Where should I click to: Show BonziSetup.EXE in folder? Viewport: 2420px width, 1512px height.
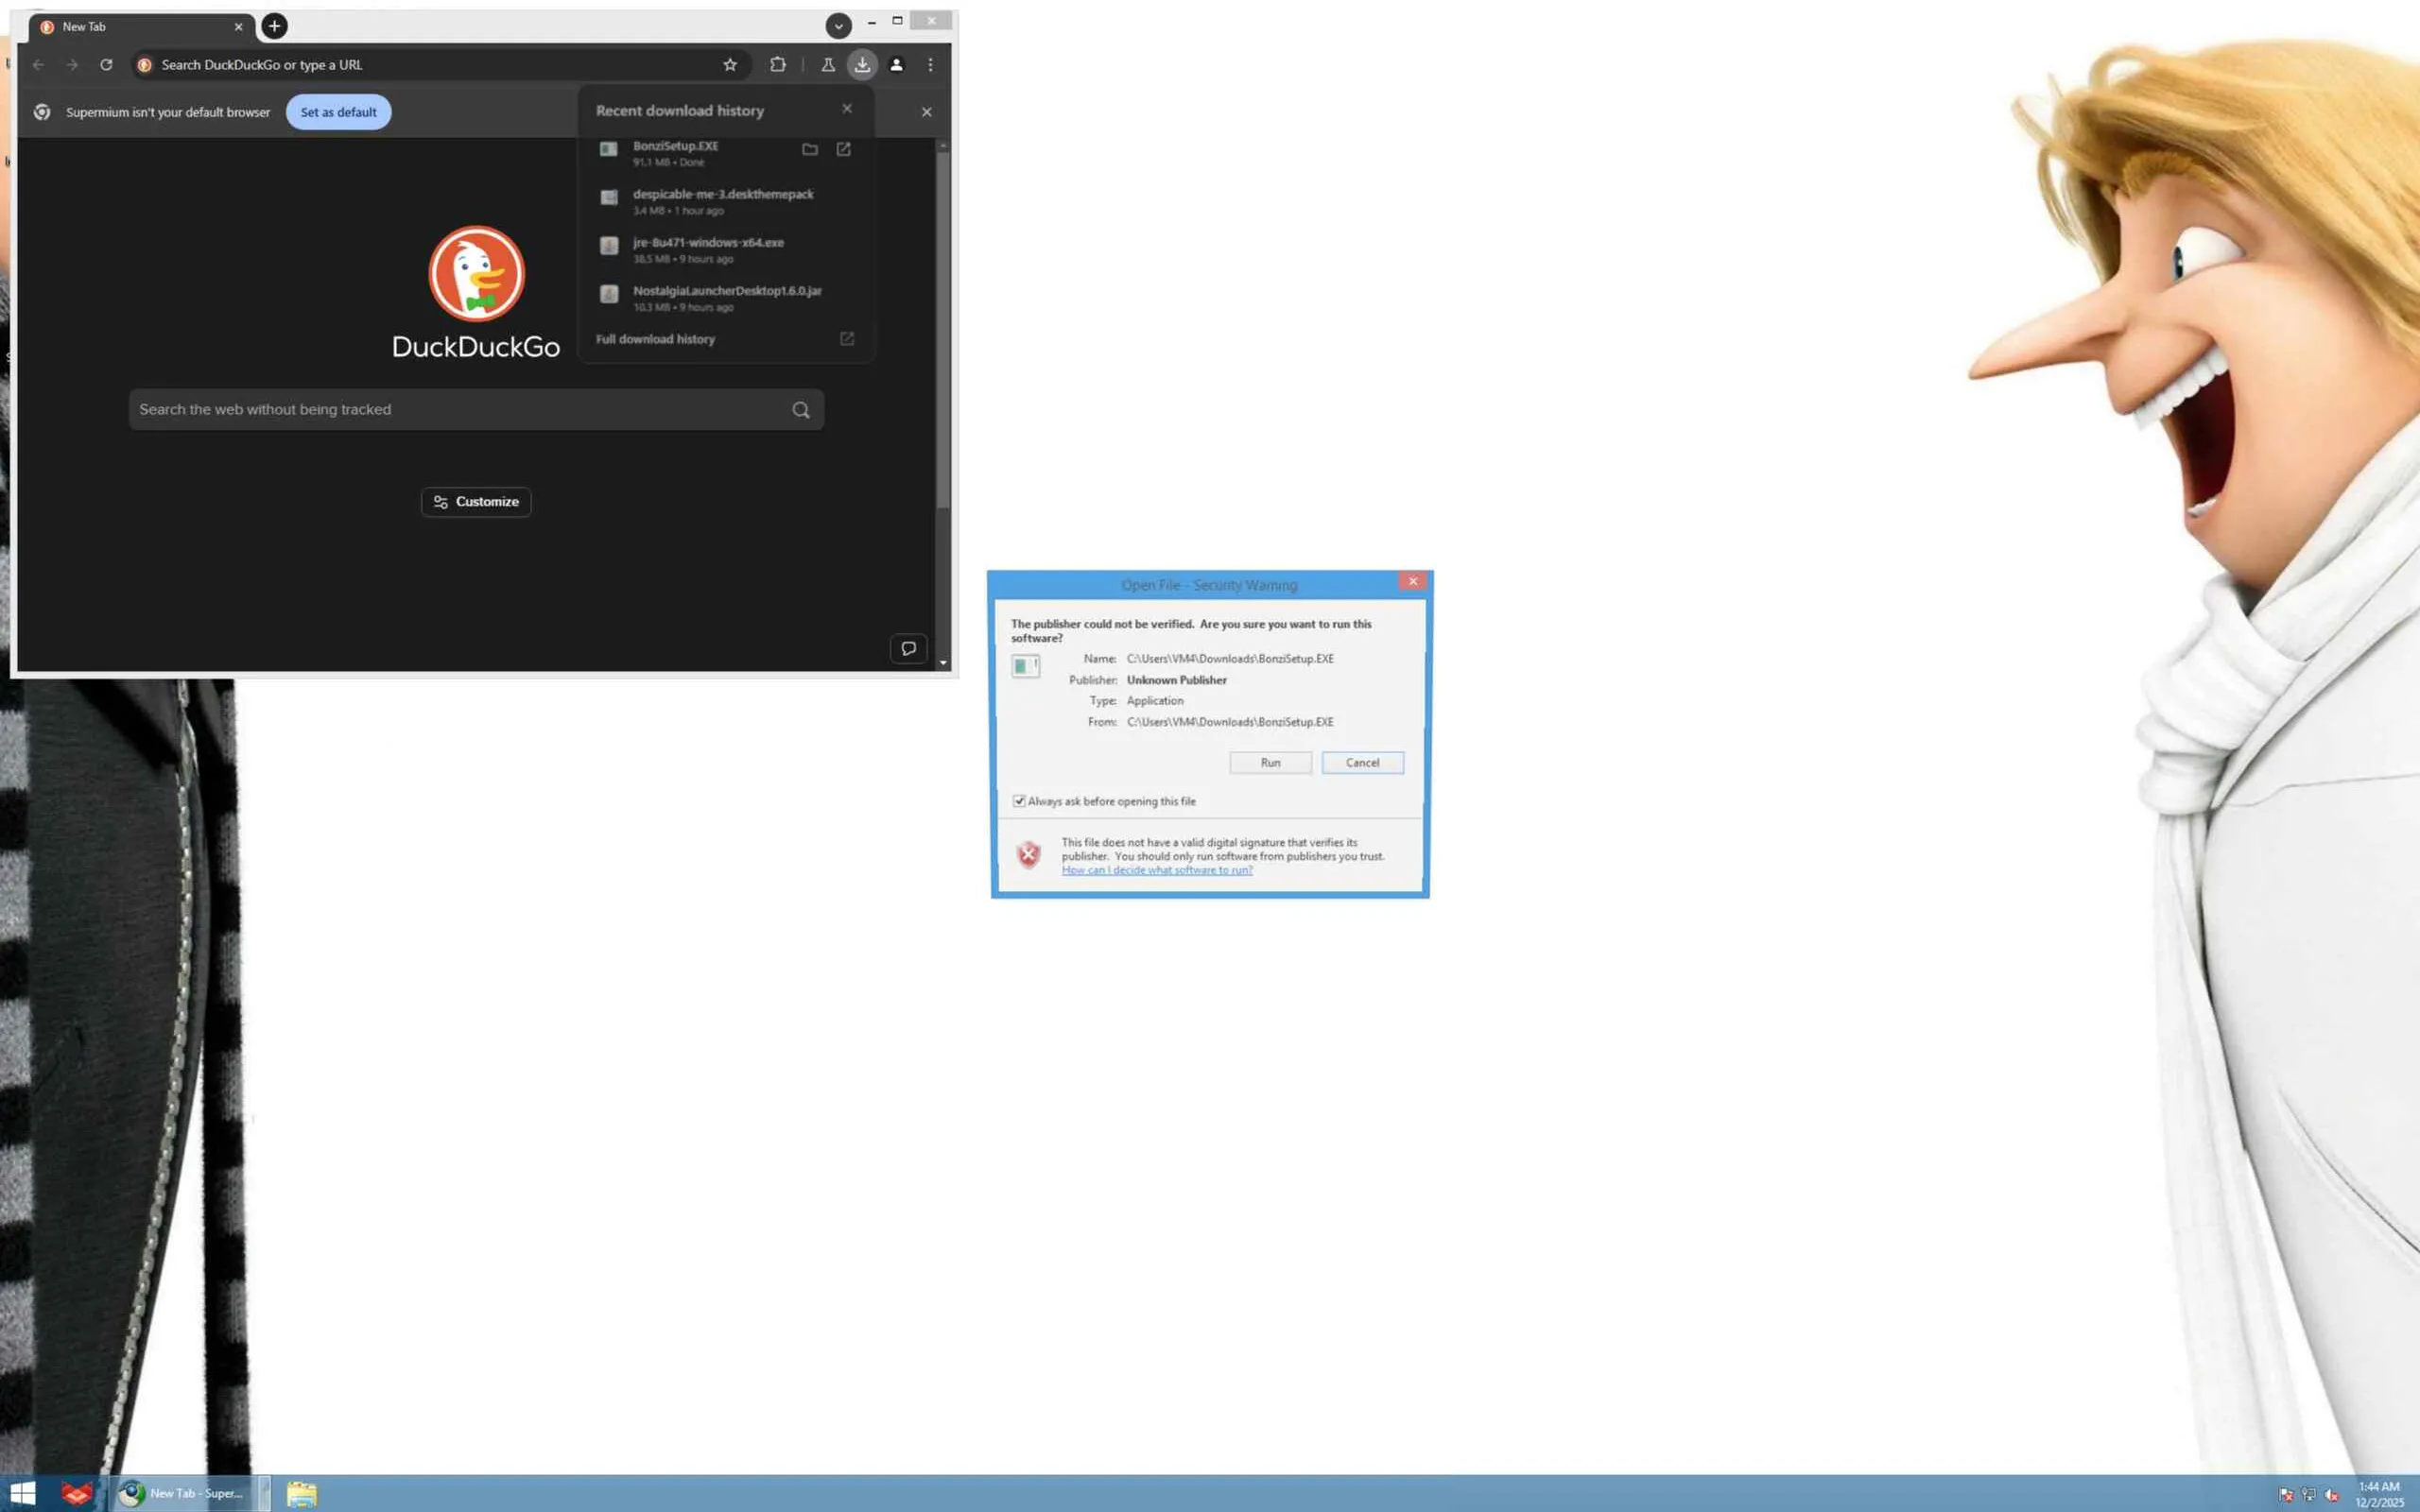810,150
